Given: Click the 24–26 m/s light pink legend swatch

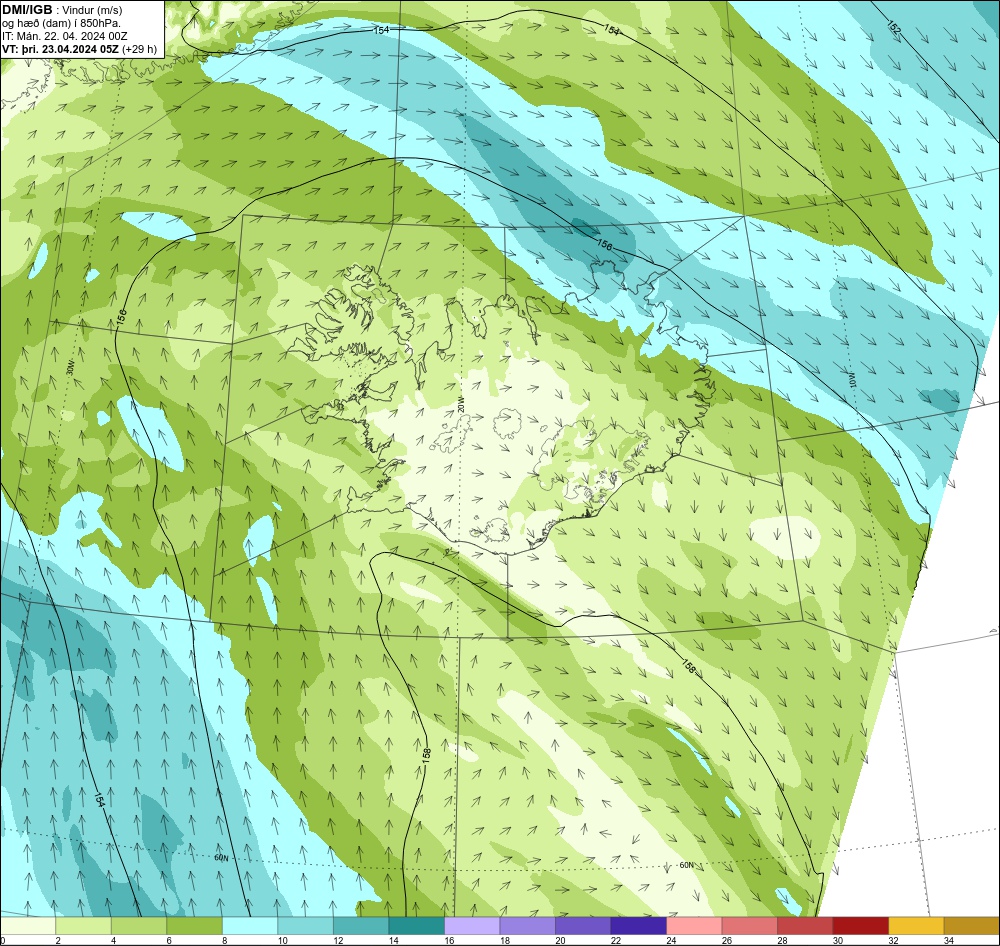Looking at the screenshot, I should pyautogui.click(x=694, y=926).
